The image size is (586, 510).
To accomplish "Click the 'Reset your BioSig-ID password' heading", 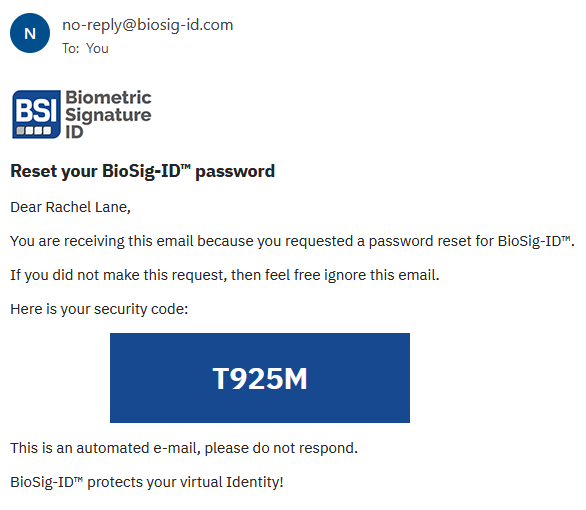I will [142, 171].
